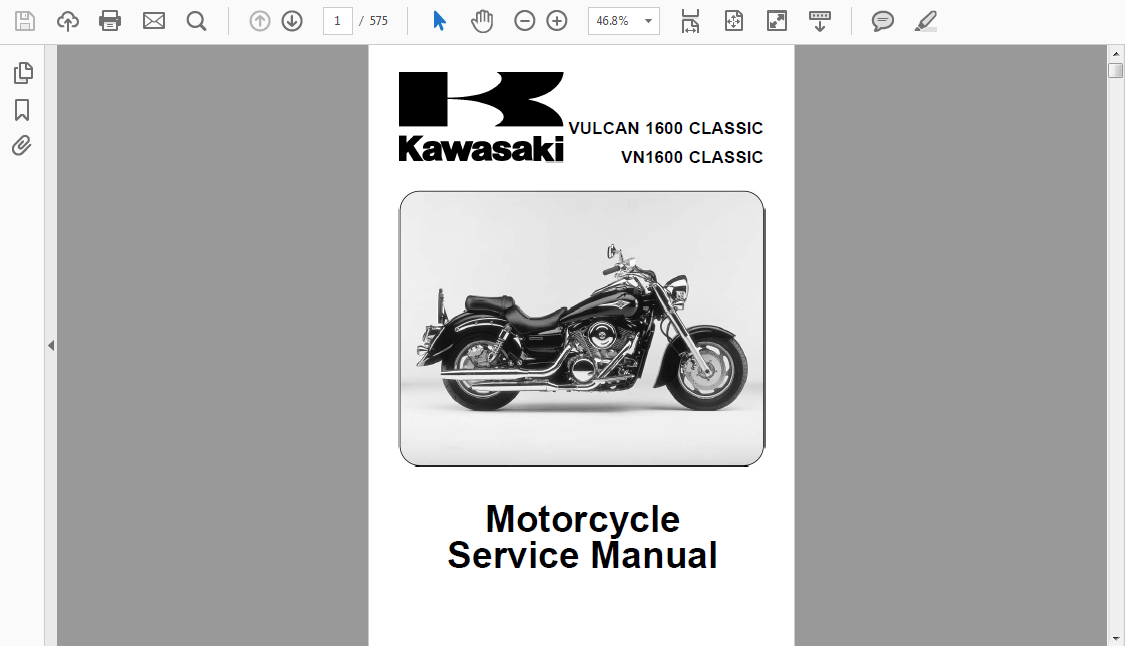Edit the page number field
The width and height of the screenshot is (1125, 646).
(x=337, y=20)
